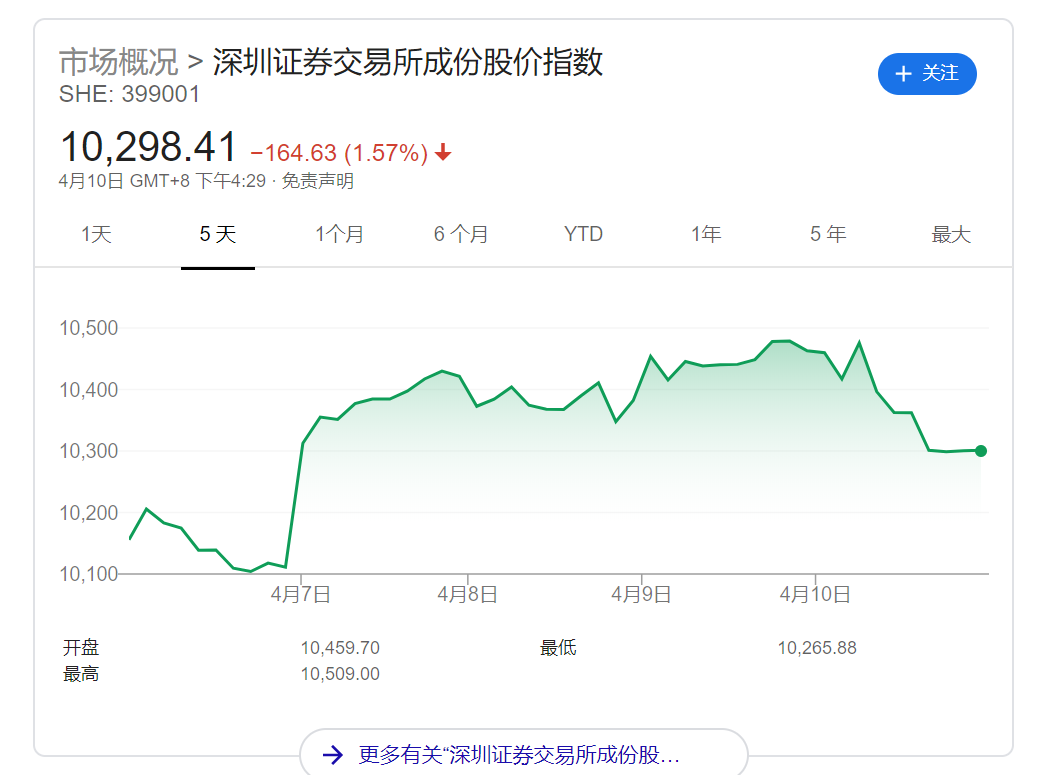The image size is (1045, 775).
Task: Select the 5 天 range tab
Action: [x=218, y=235]
